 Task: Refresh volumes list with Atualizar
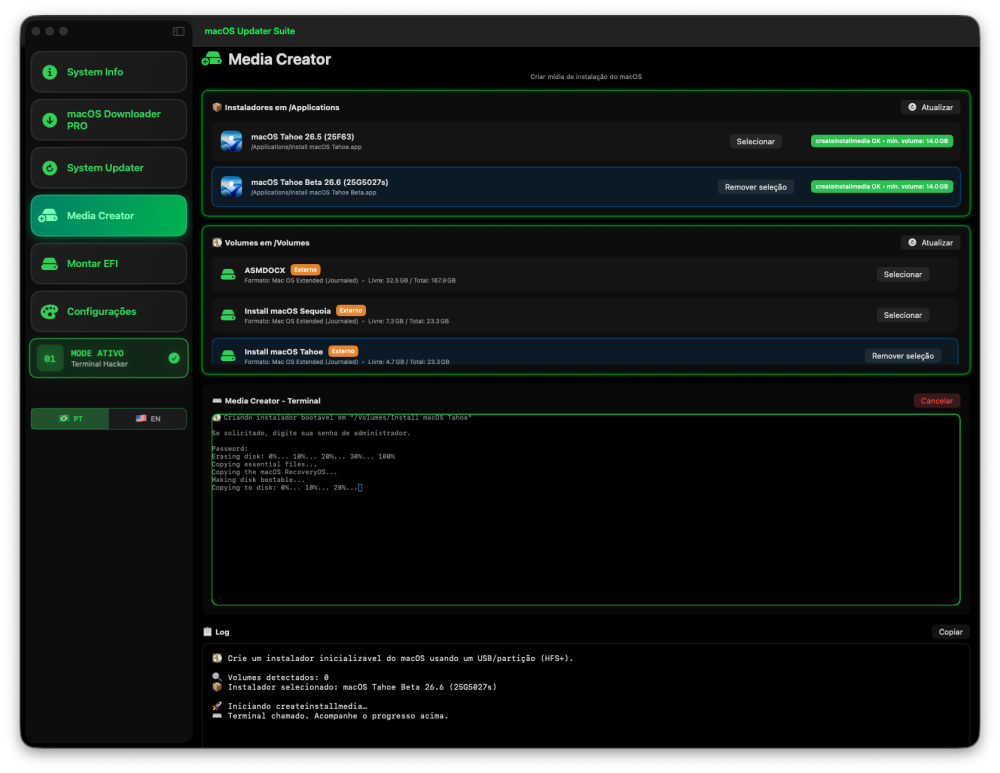930,242
